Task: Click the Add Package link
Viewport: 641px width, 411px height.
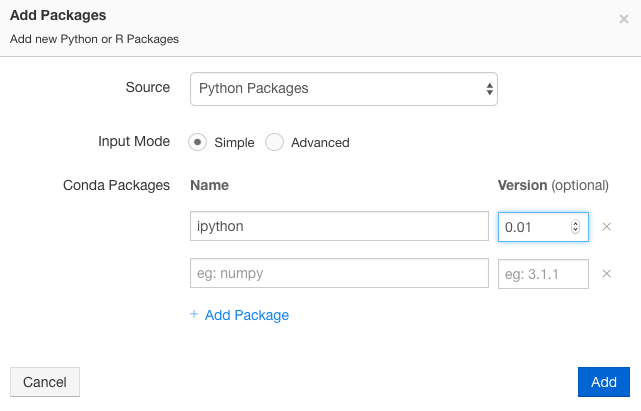Action: pyautogui.click(x=247, y=315)
